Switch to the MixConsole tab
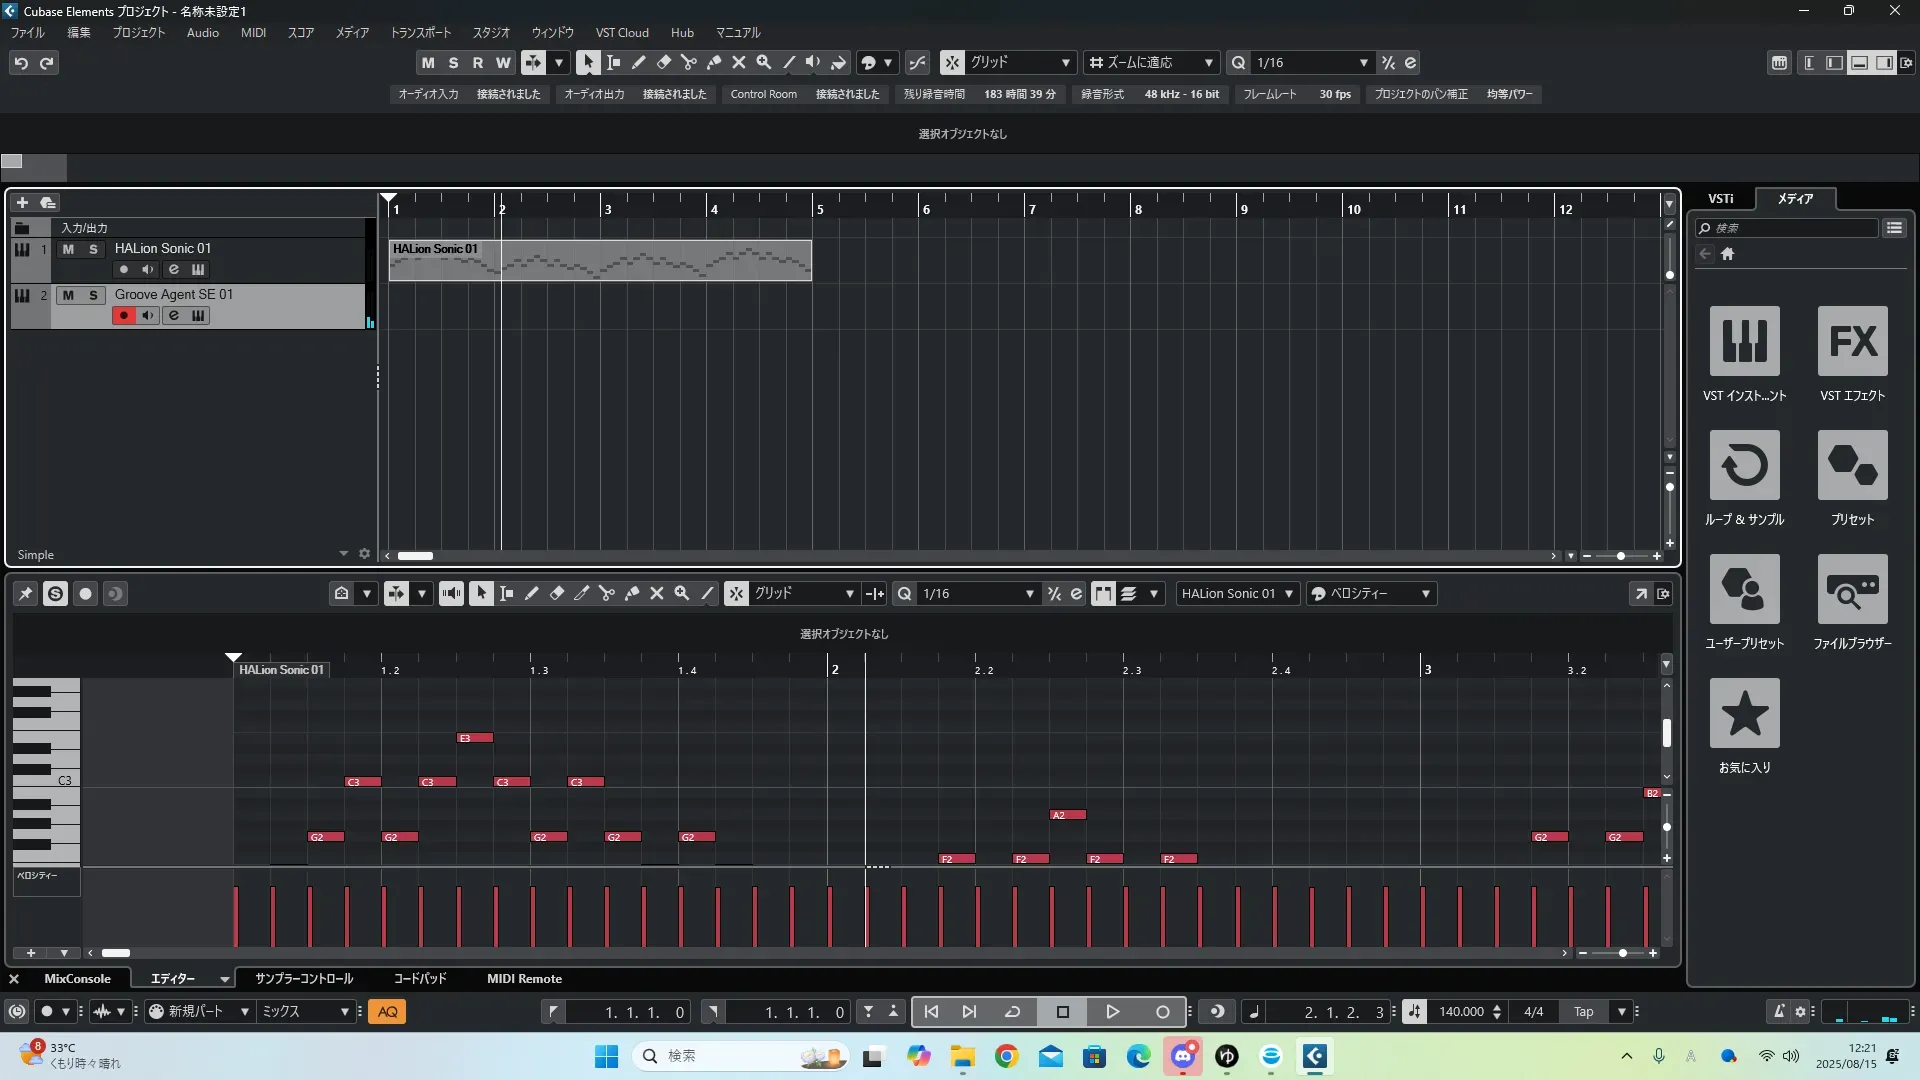 coord(77,979)
